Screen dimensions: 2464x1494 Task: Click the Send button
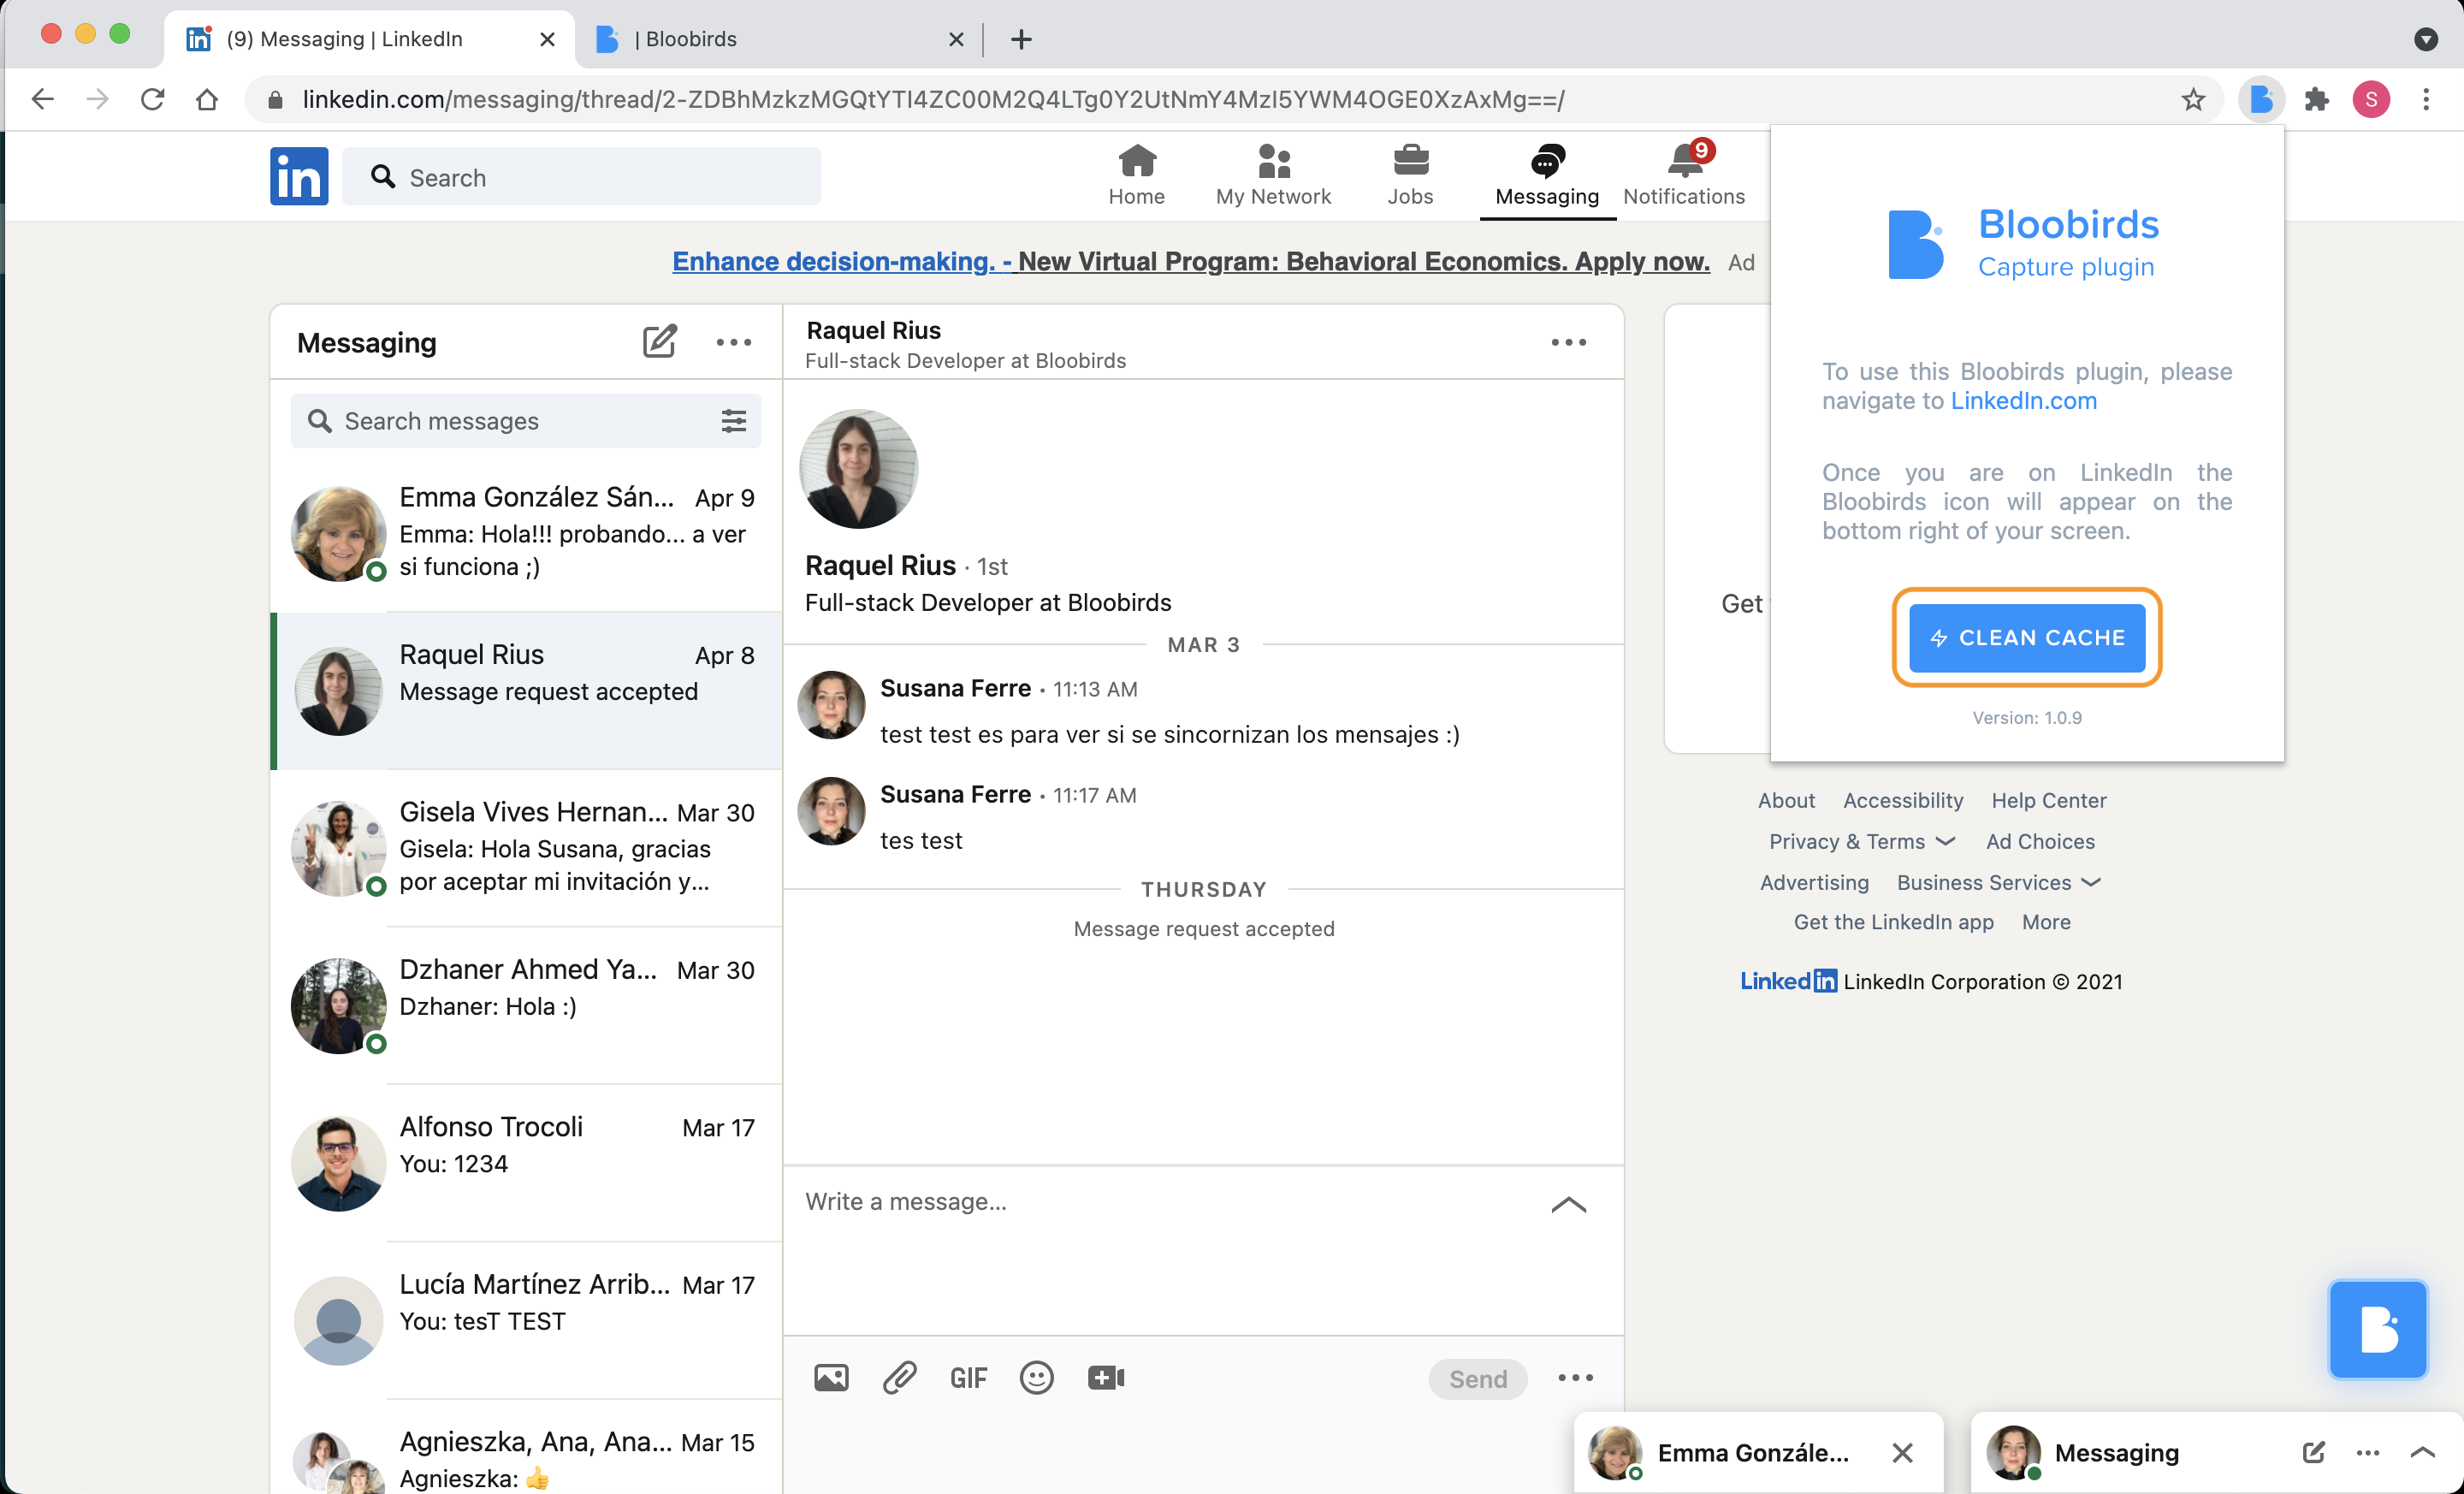pyautogui.click(x=1477, y=1379)
